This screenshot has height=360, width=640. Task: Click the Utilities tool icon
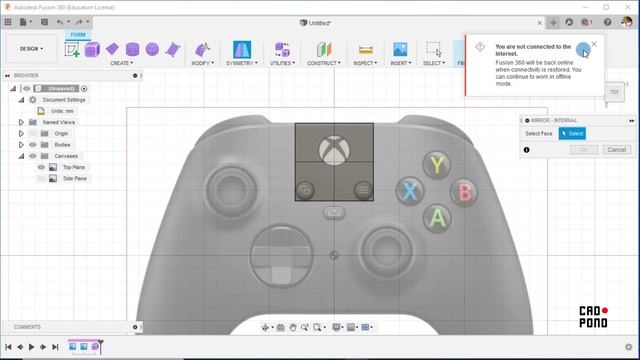[282, 50]
